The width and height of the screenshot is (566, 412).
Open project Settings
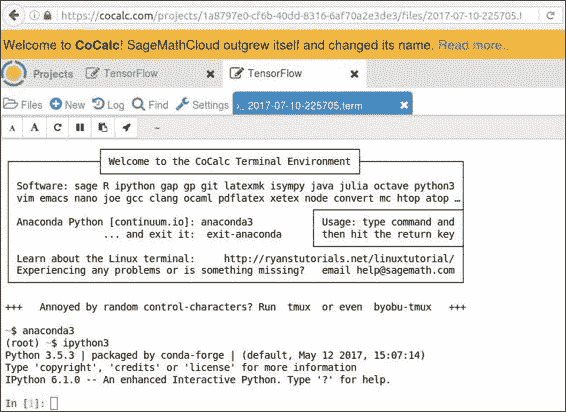tap(203, 105)
